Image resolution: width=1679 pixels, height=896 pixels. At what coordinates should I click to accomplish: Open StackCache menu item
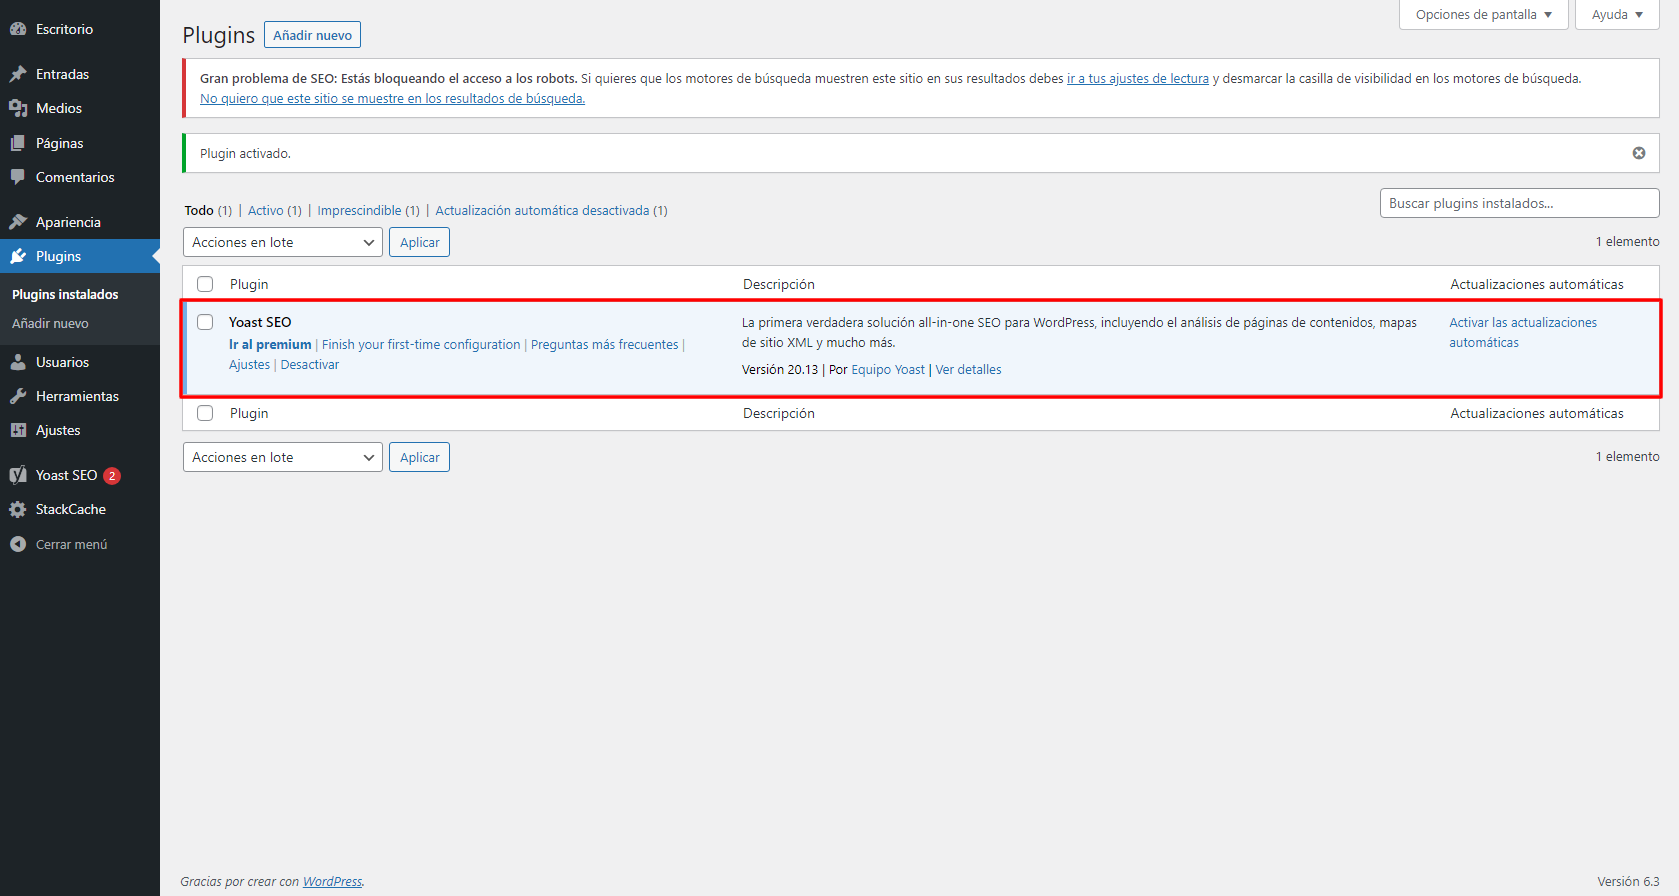coord(80,509)
